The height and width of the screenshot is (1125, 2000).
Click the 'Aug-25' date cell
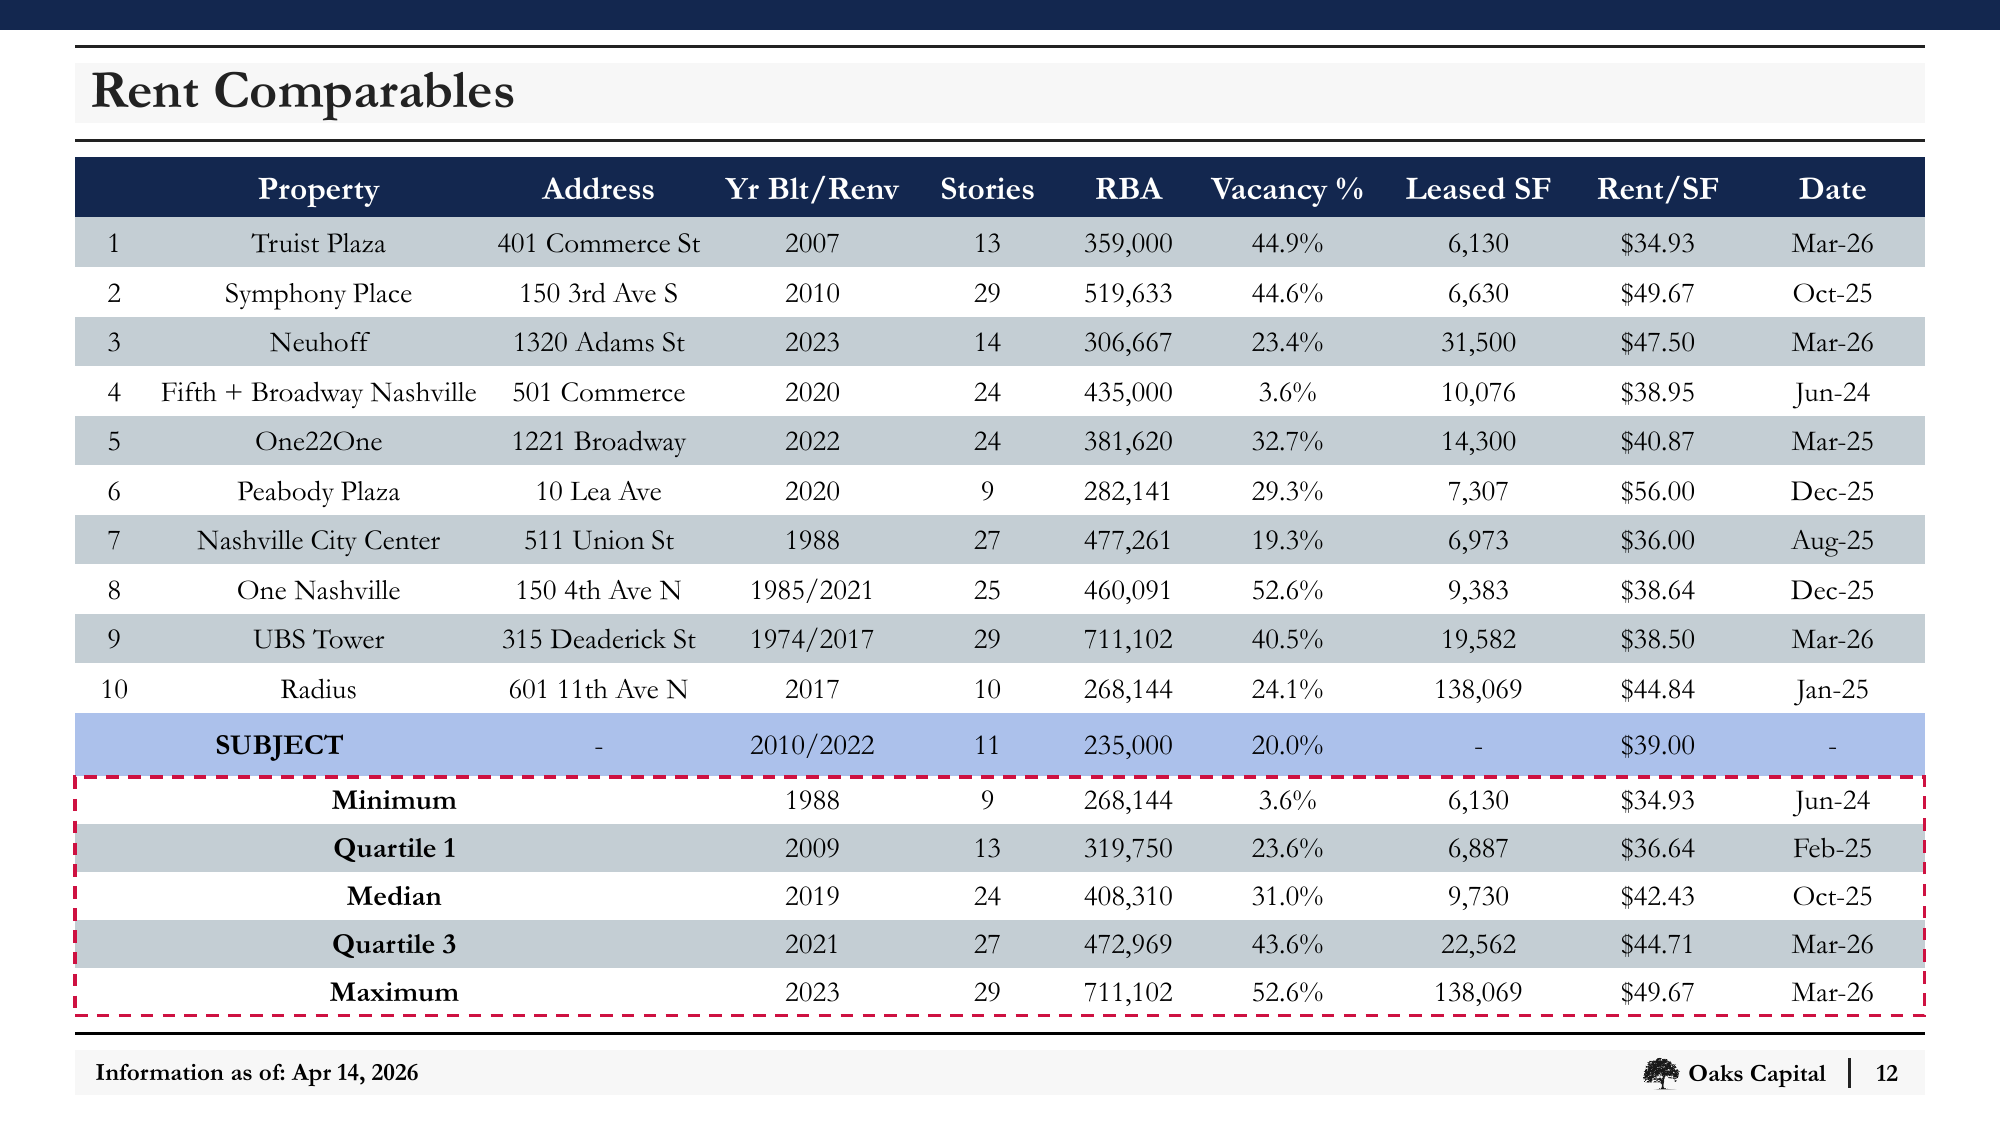coord(1832,540)
